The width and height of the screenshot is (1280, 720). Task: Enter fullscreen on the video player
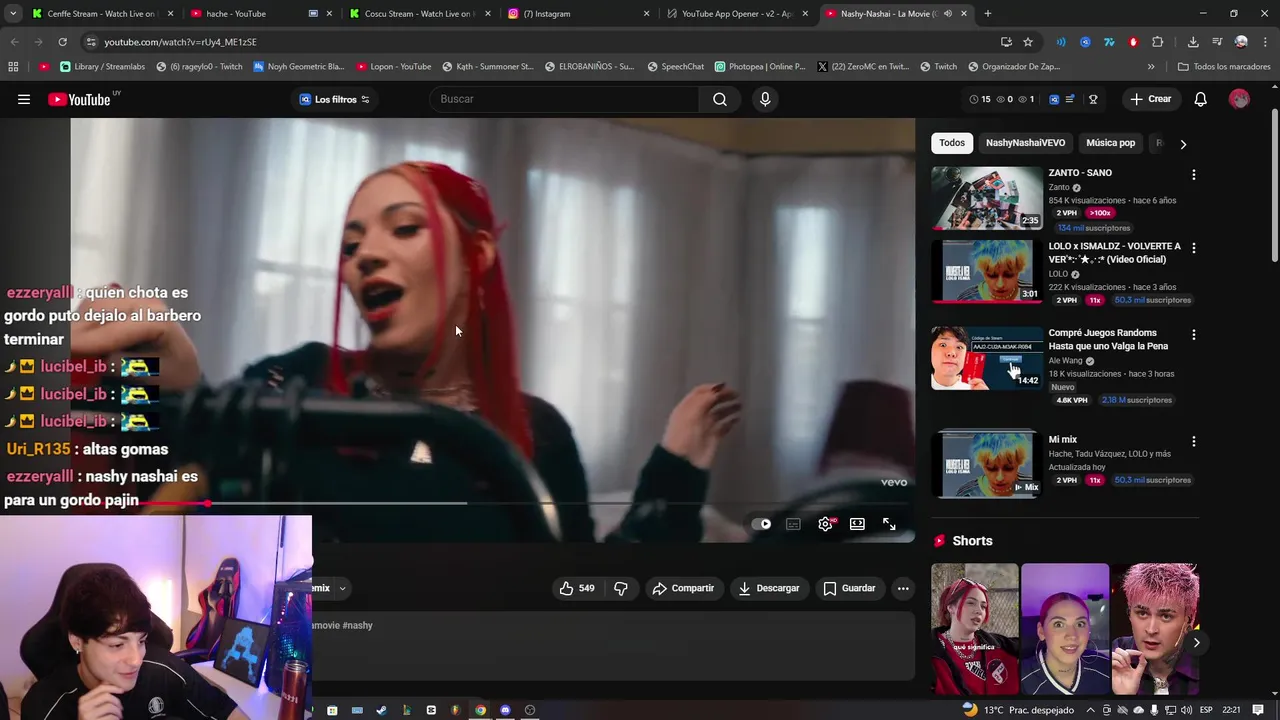(x=889, y=524)
